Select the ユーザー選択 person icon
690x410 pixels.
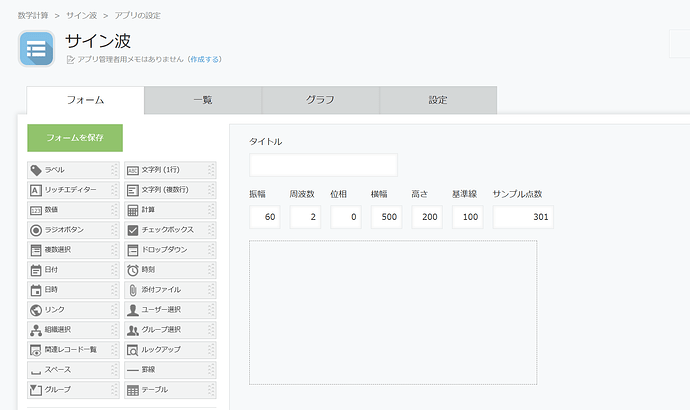click(x=133, y=310)
